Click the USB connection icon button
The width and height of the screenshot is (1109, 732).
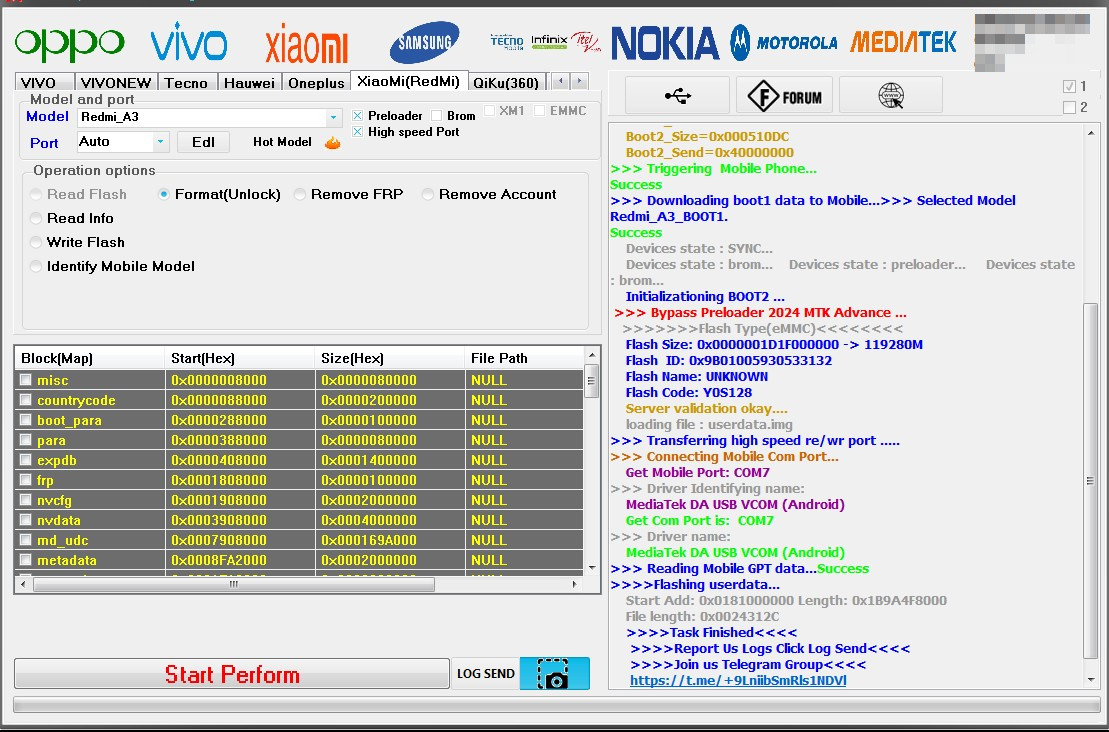pos(678,95)
